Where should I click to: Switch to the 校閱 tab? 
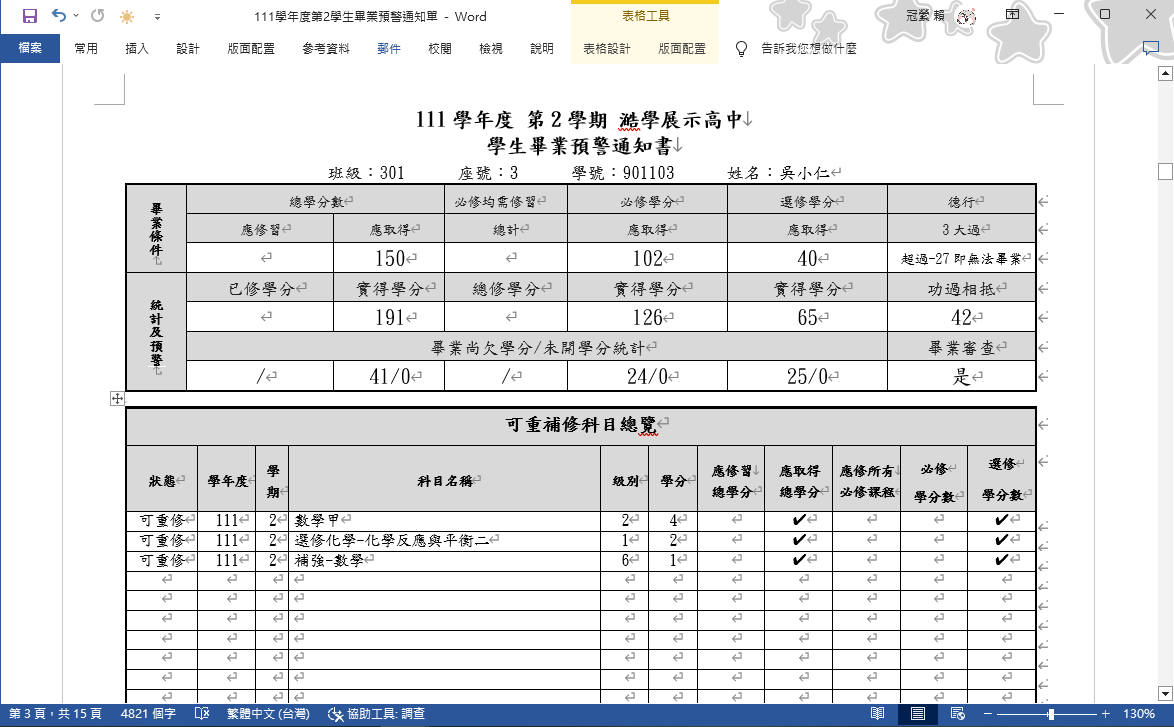click(440, 49)
